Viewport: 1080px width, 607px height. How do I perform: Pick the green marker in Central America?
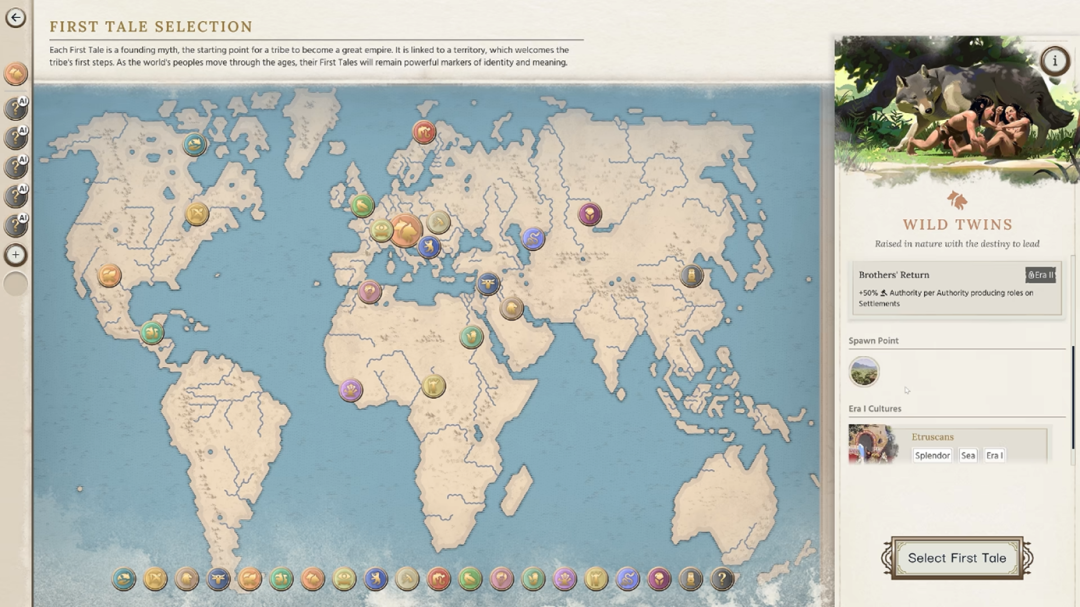[x=152, y=333]
